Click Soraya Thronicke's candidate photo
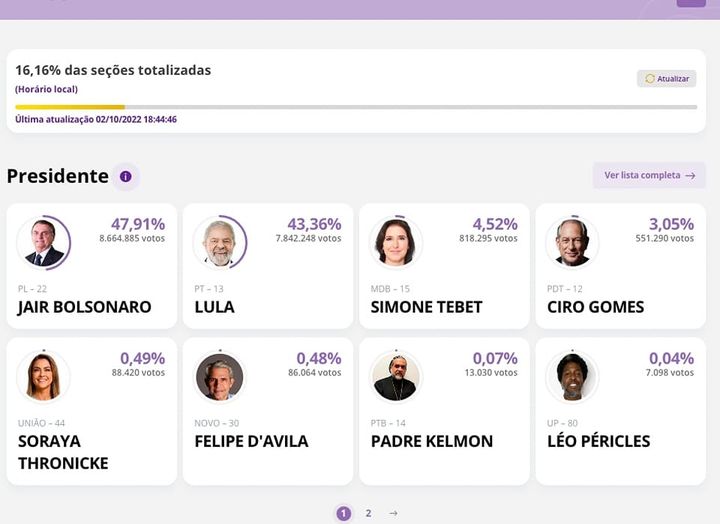This screenshot has width=720, height=524. 45,377
